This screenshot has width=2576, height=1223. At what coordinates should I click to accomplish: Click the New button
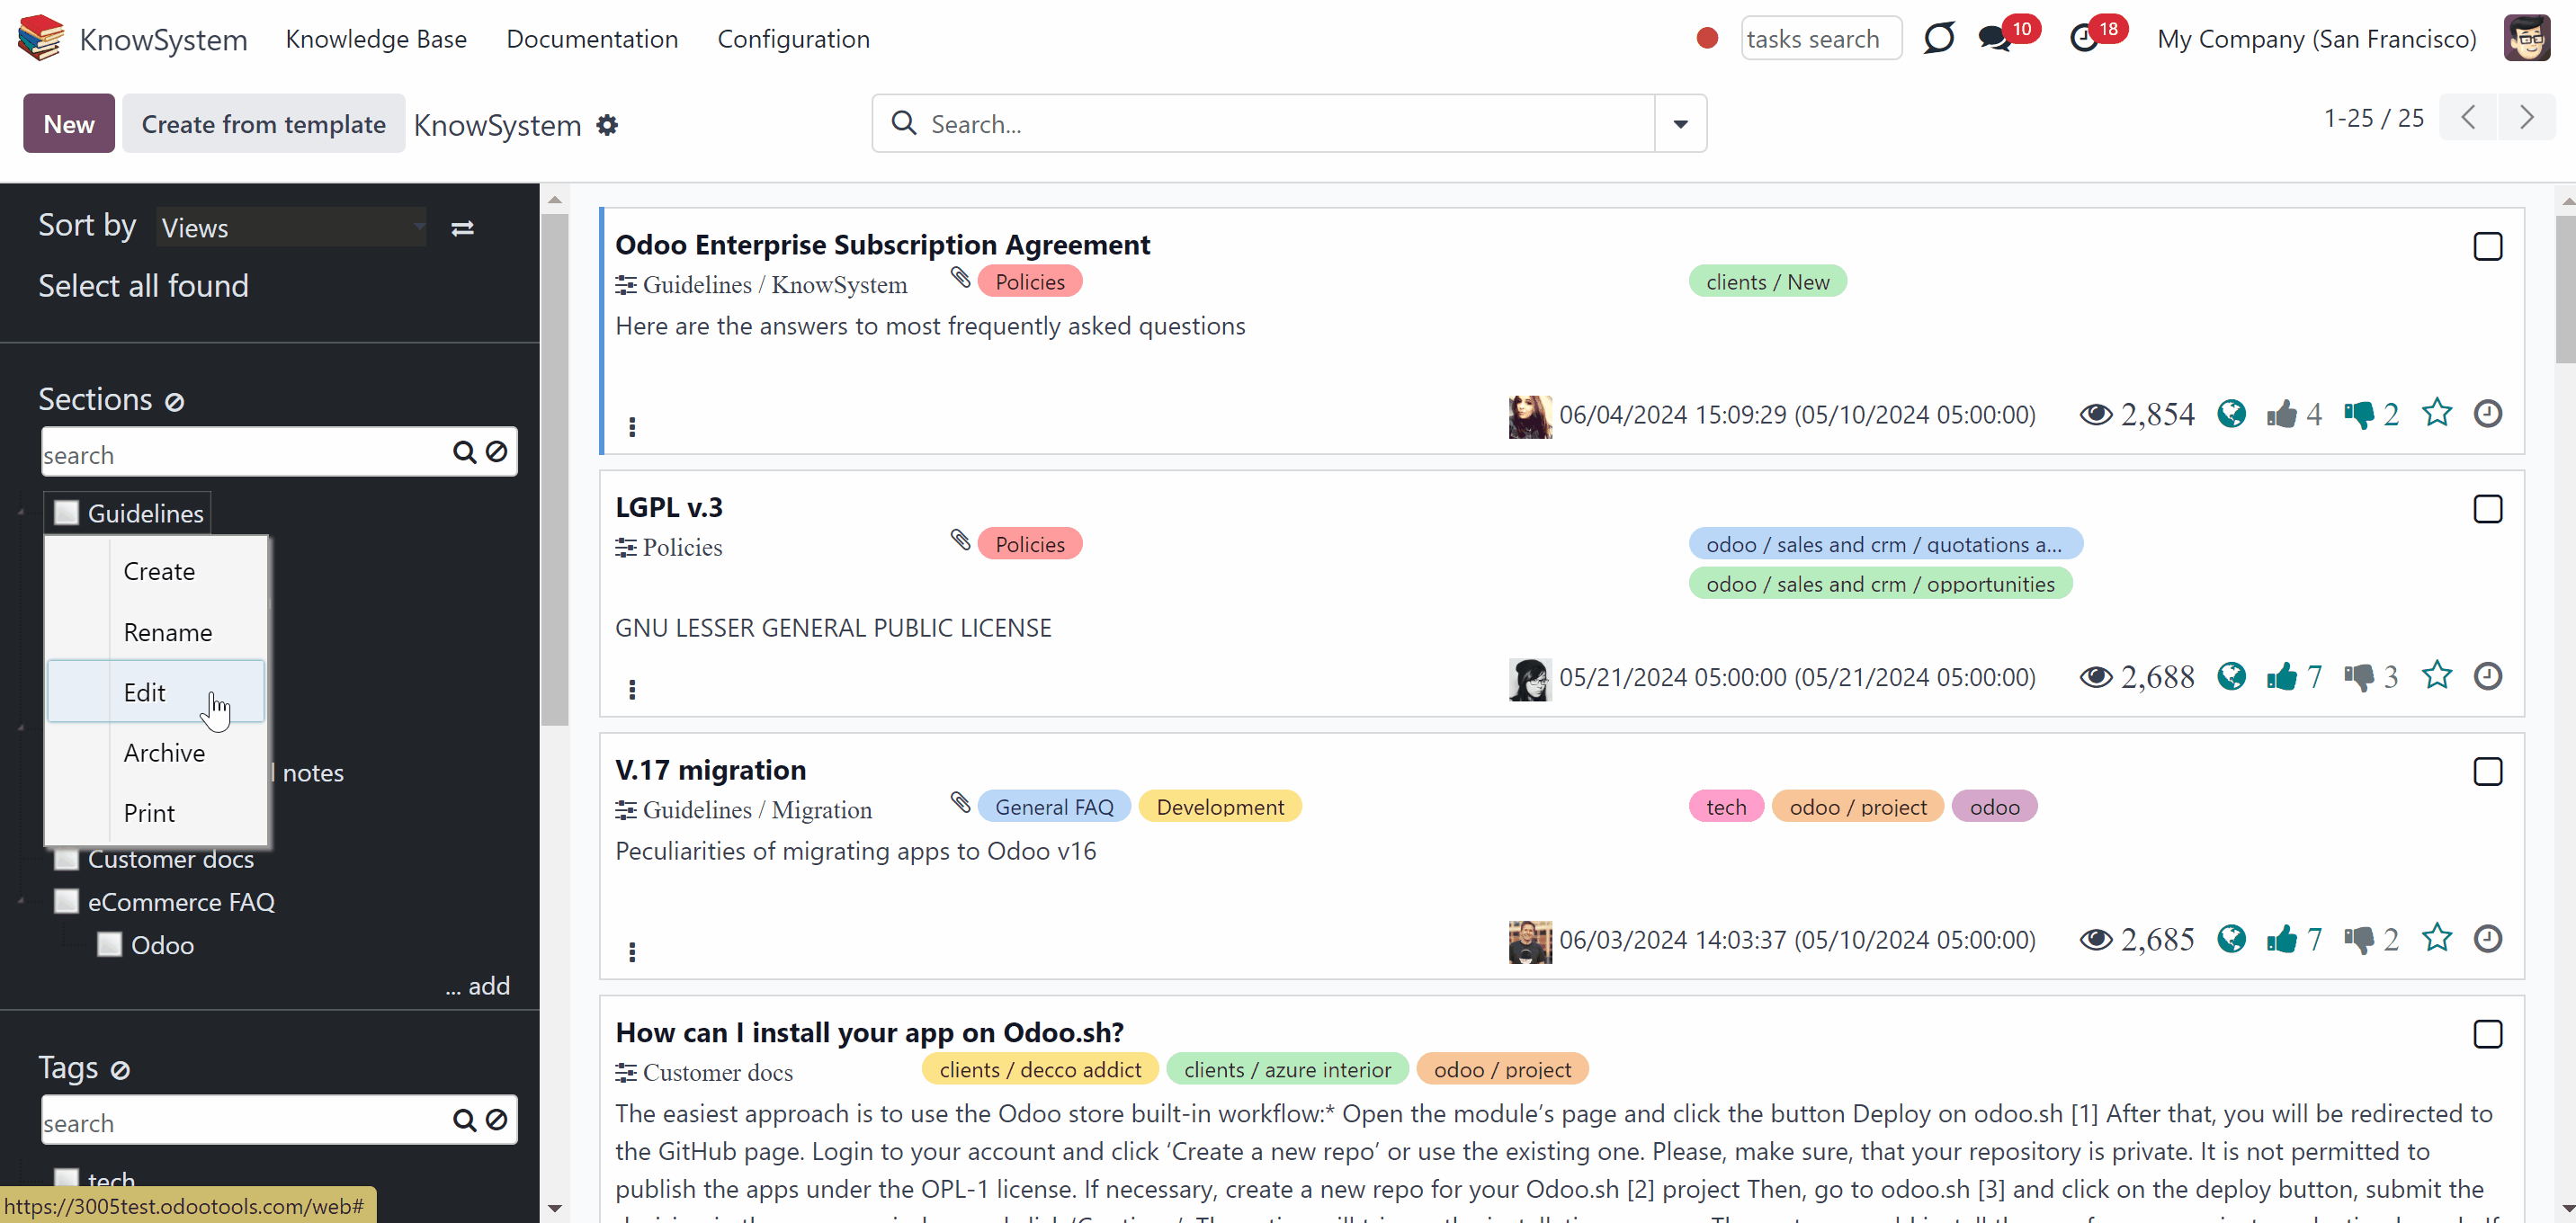click(69, 124)
